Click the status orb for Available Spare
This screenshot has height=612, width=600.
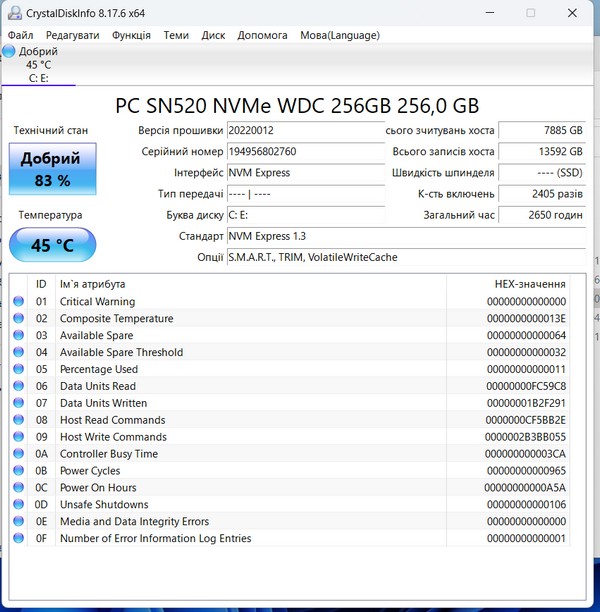pyautogui.click(x=19, y=336)
